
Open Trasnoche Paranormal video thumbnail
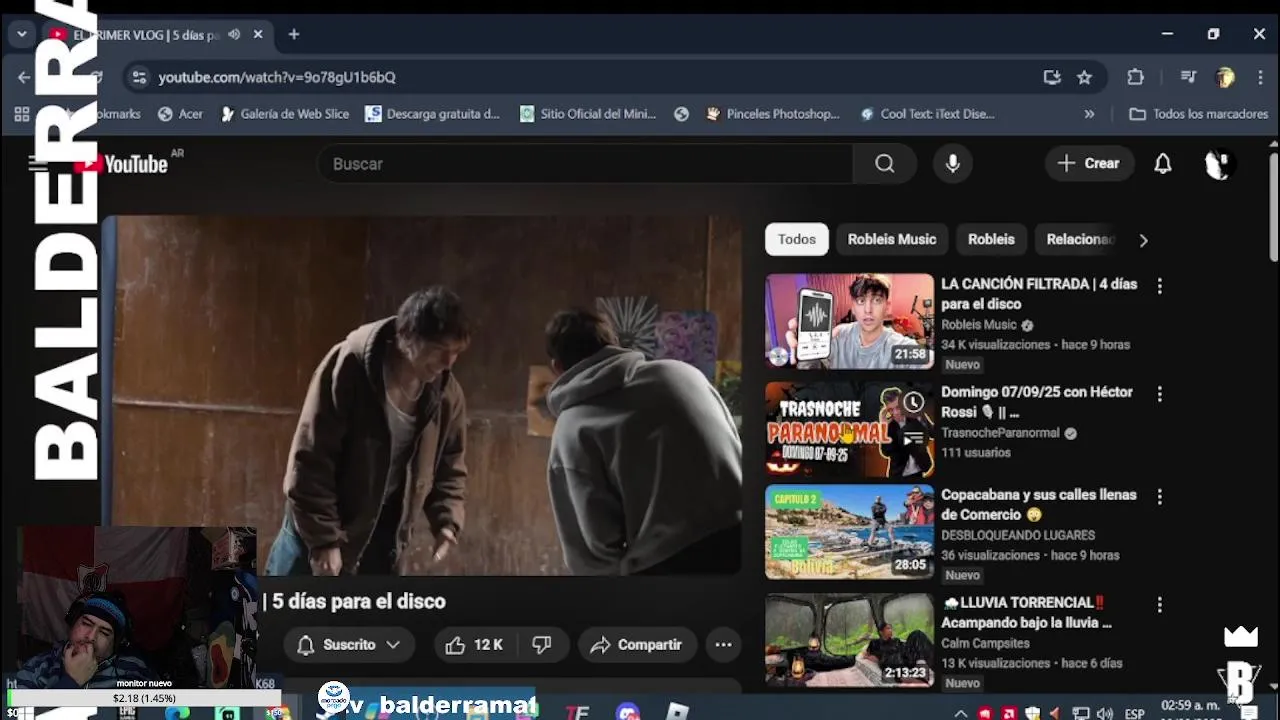[x=849, y=429]
